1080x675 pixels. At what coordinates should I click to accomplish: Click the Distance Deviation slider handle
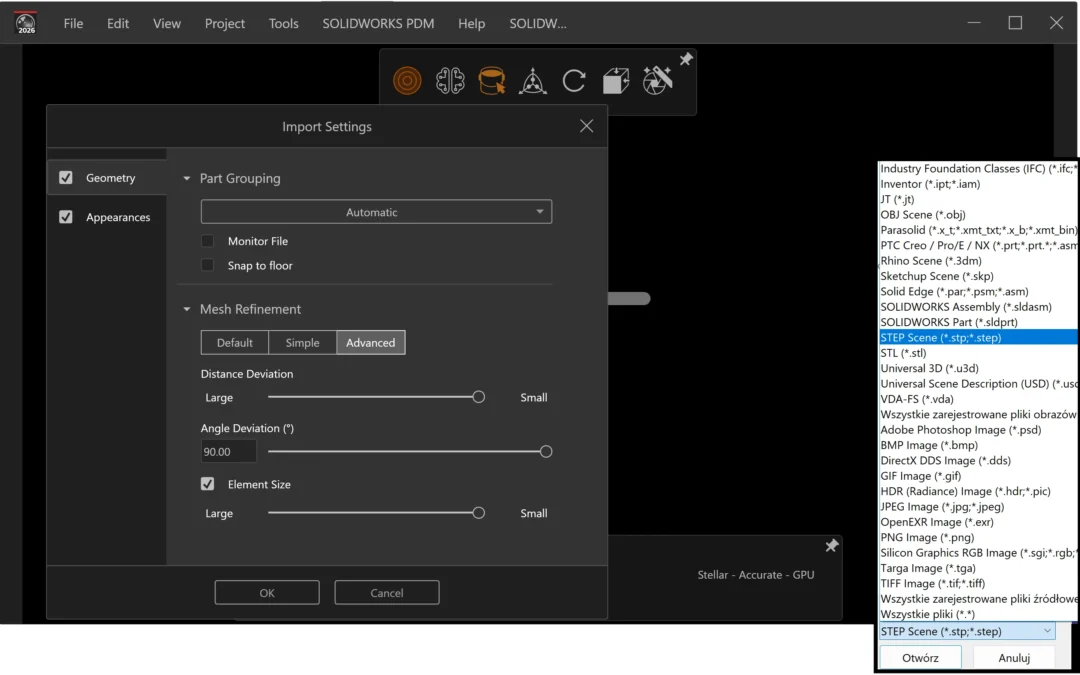(479, 397)
